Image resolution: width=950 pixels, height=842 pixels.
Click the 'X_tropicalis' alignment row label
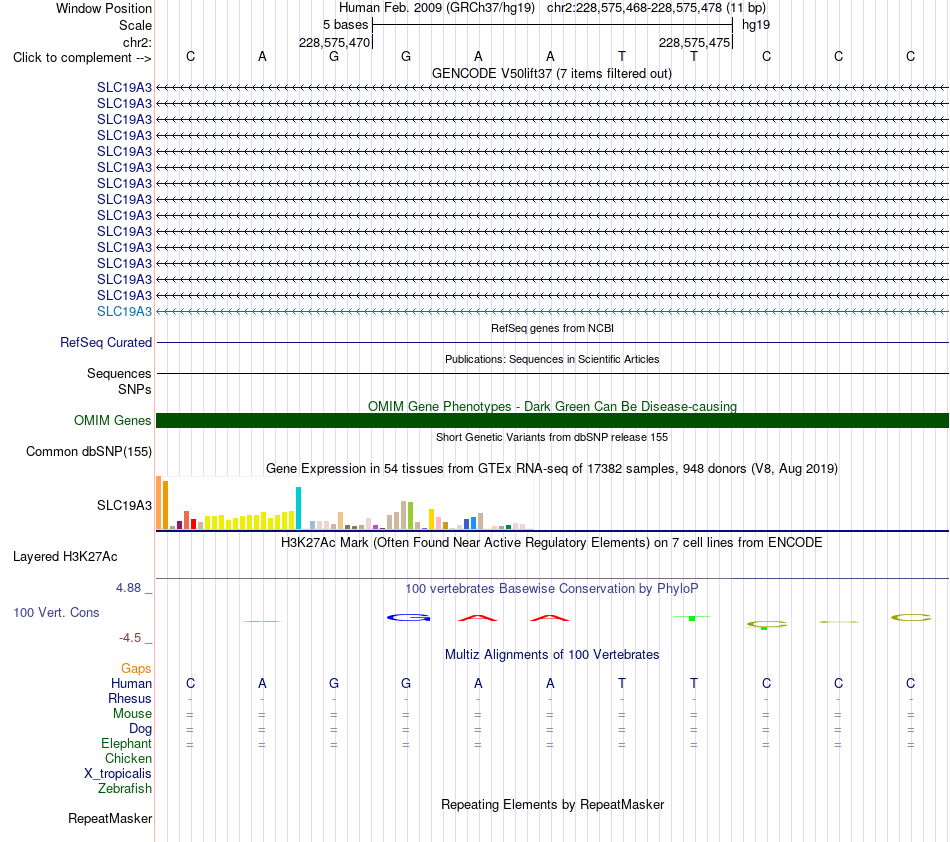pos(118,774)
